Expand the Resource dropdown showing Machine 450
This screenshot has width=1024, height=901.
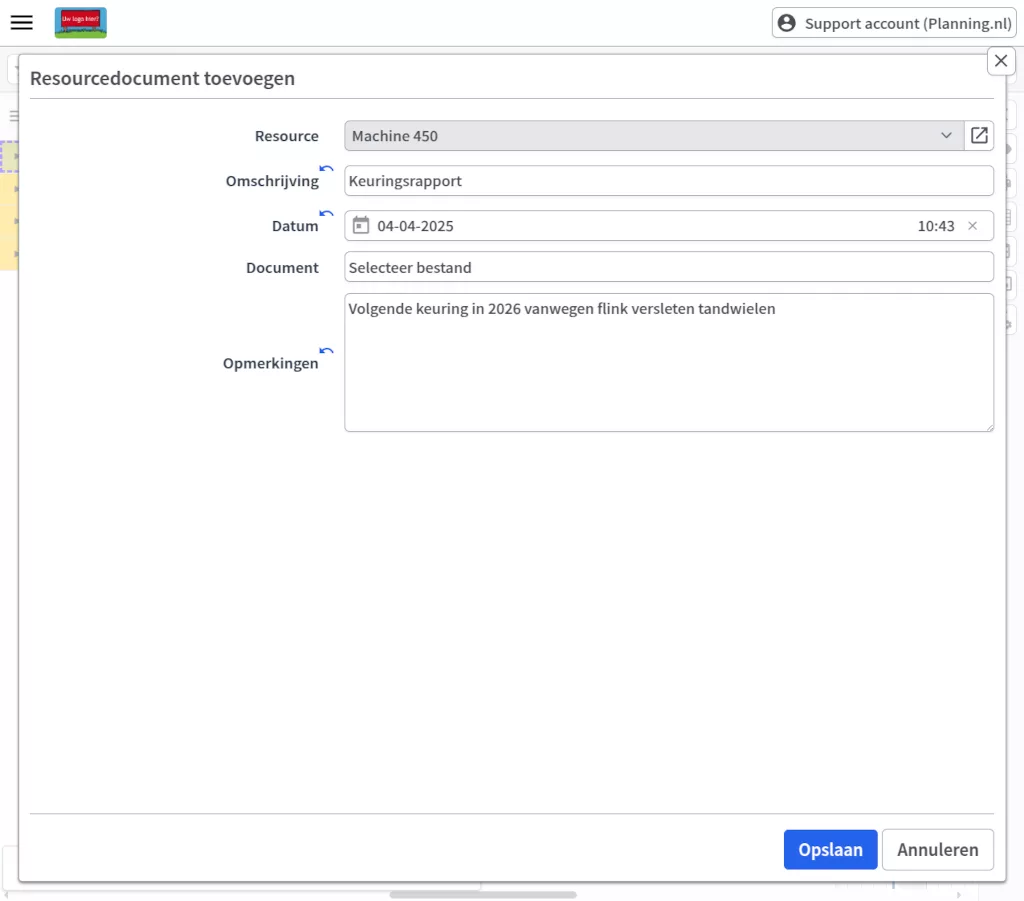click(x=946, y=136)
